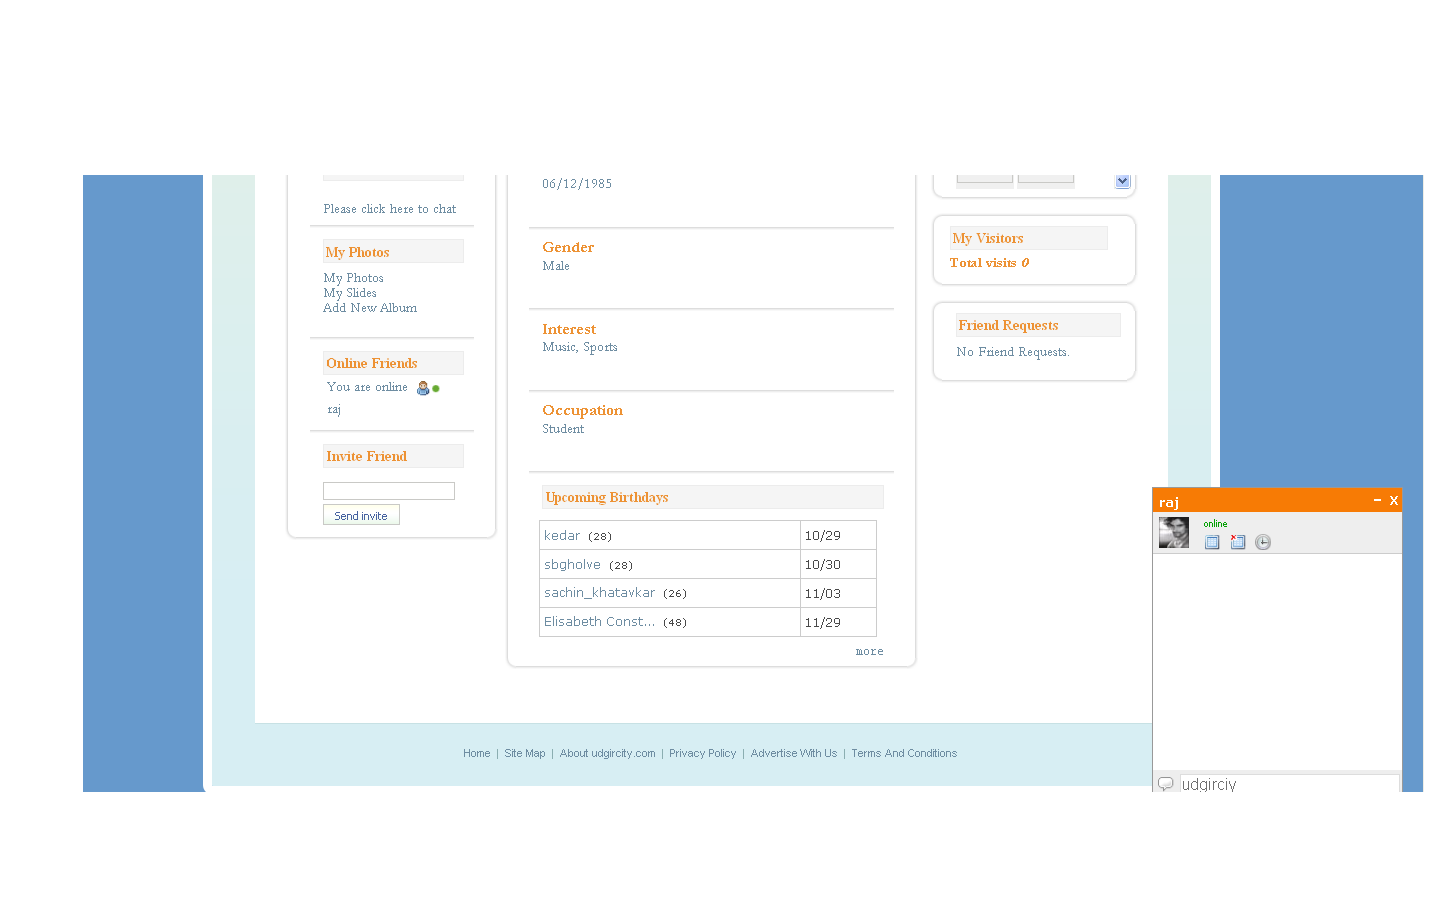Click the Invite Friend email field

point(389,491)
